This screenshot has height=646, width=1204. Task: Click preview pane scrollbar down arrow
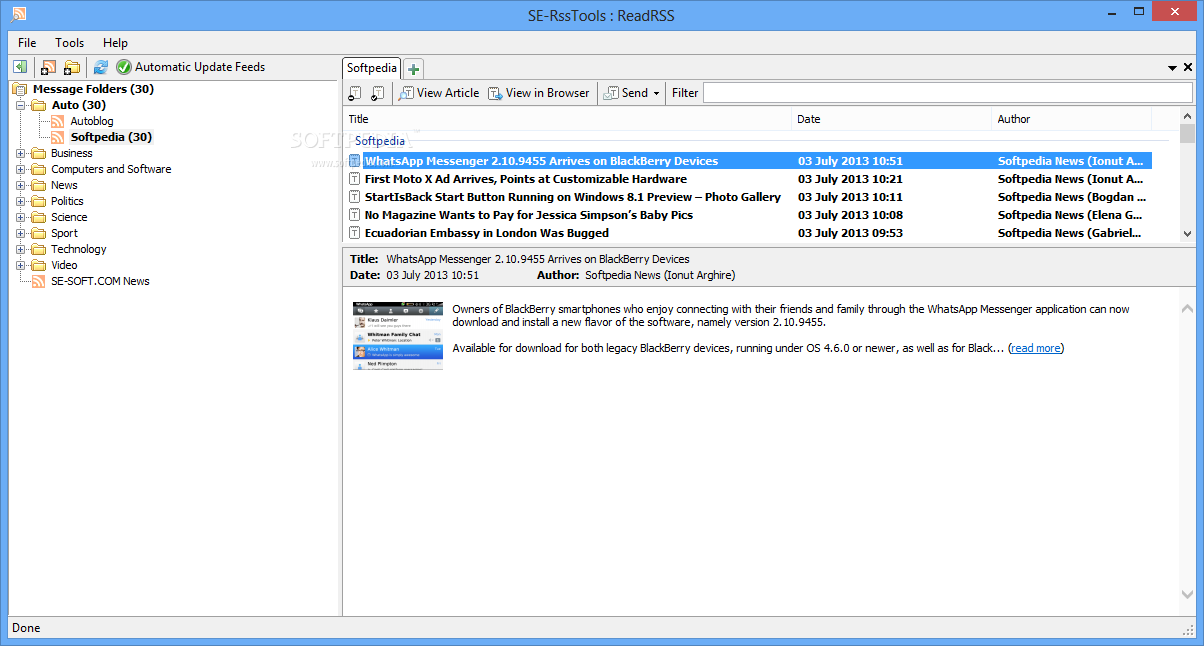pos(1187,595)
